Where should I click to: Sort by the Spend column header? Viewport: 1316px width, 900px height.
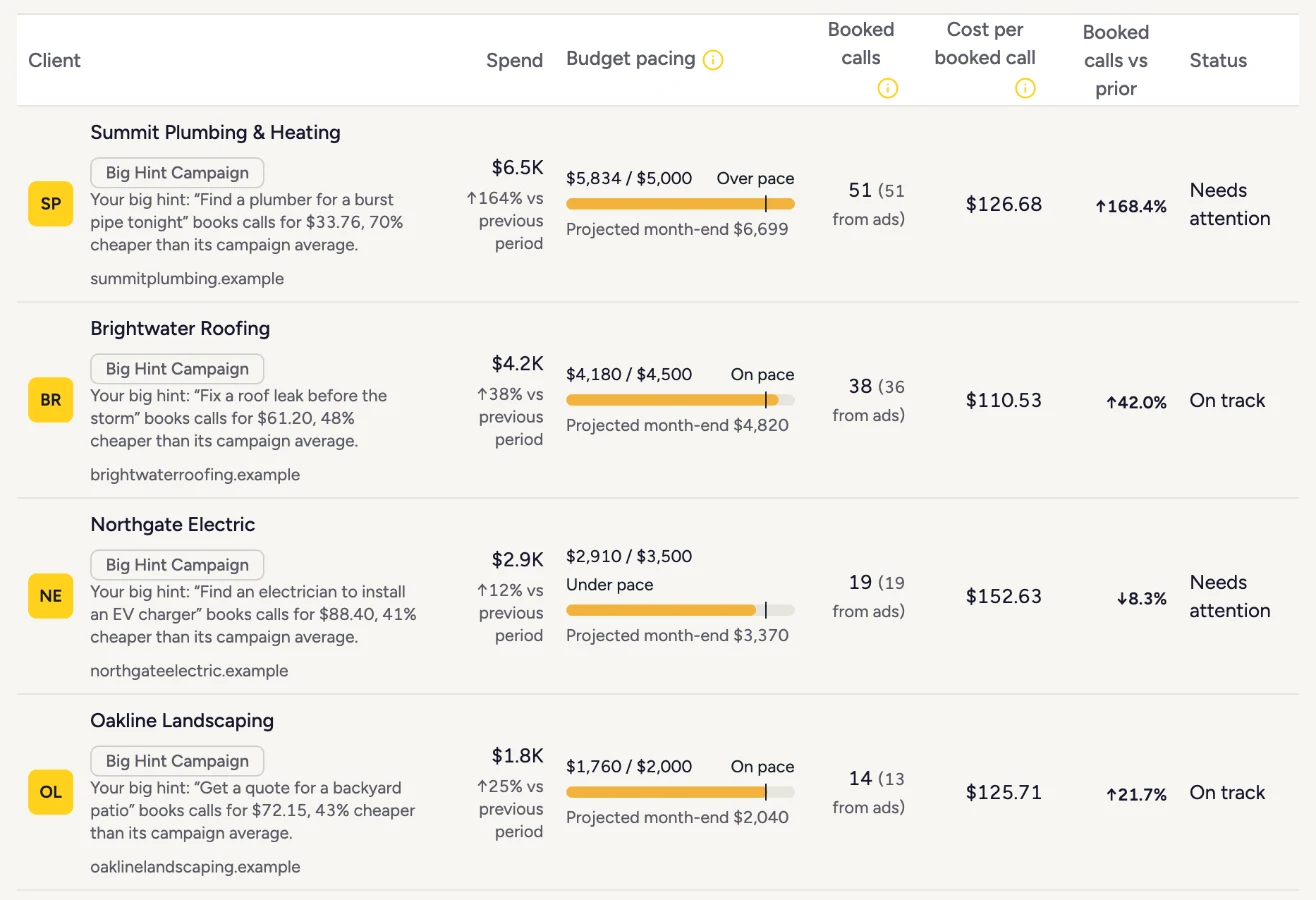pos(514,60)
